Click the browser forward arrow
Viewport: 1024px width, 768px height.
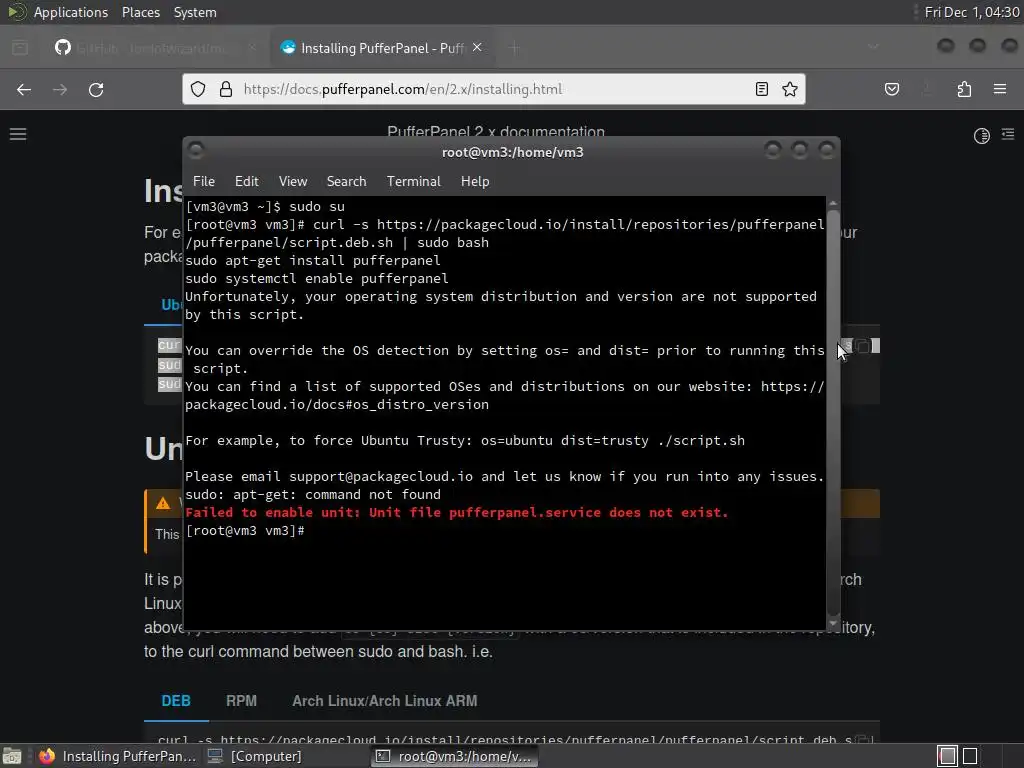pyautogui.click(x=60, y=89)
